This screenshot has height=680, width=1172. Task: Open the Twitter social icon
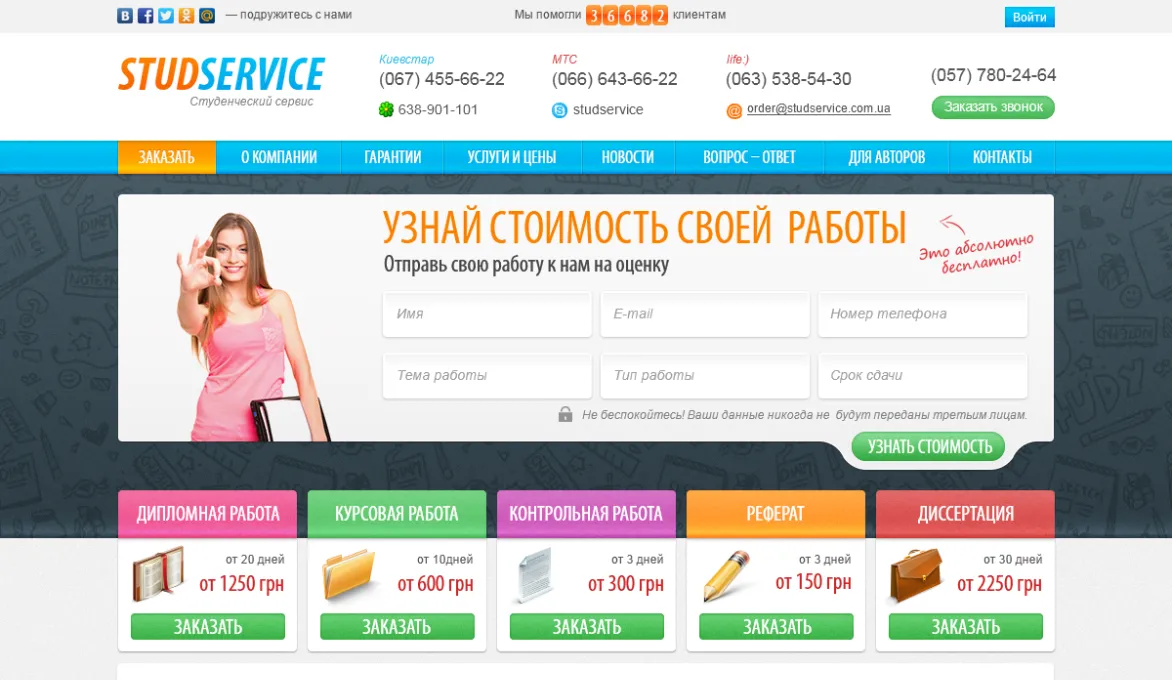pyautogui.click(x=166, y=15)
